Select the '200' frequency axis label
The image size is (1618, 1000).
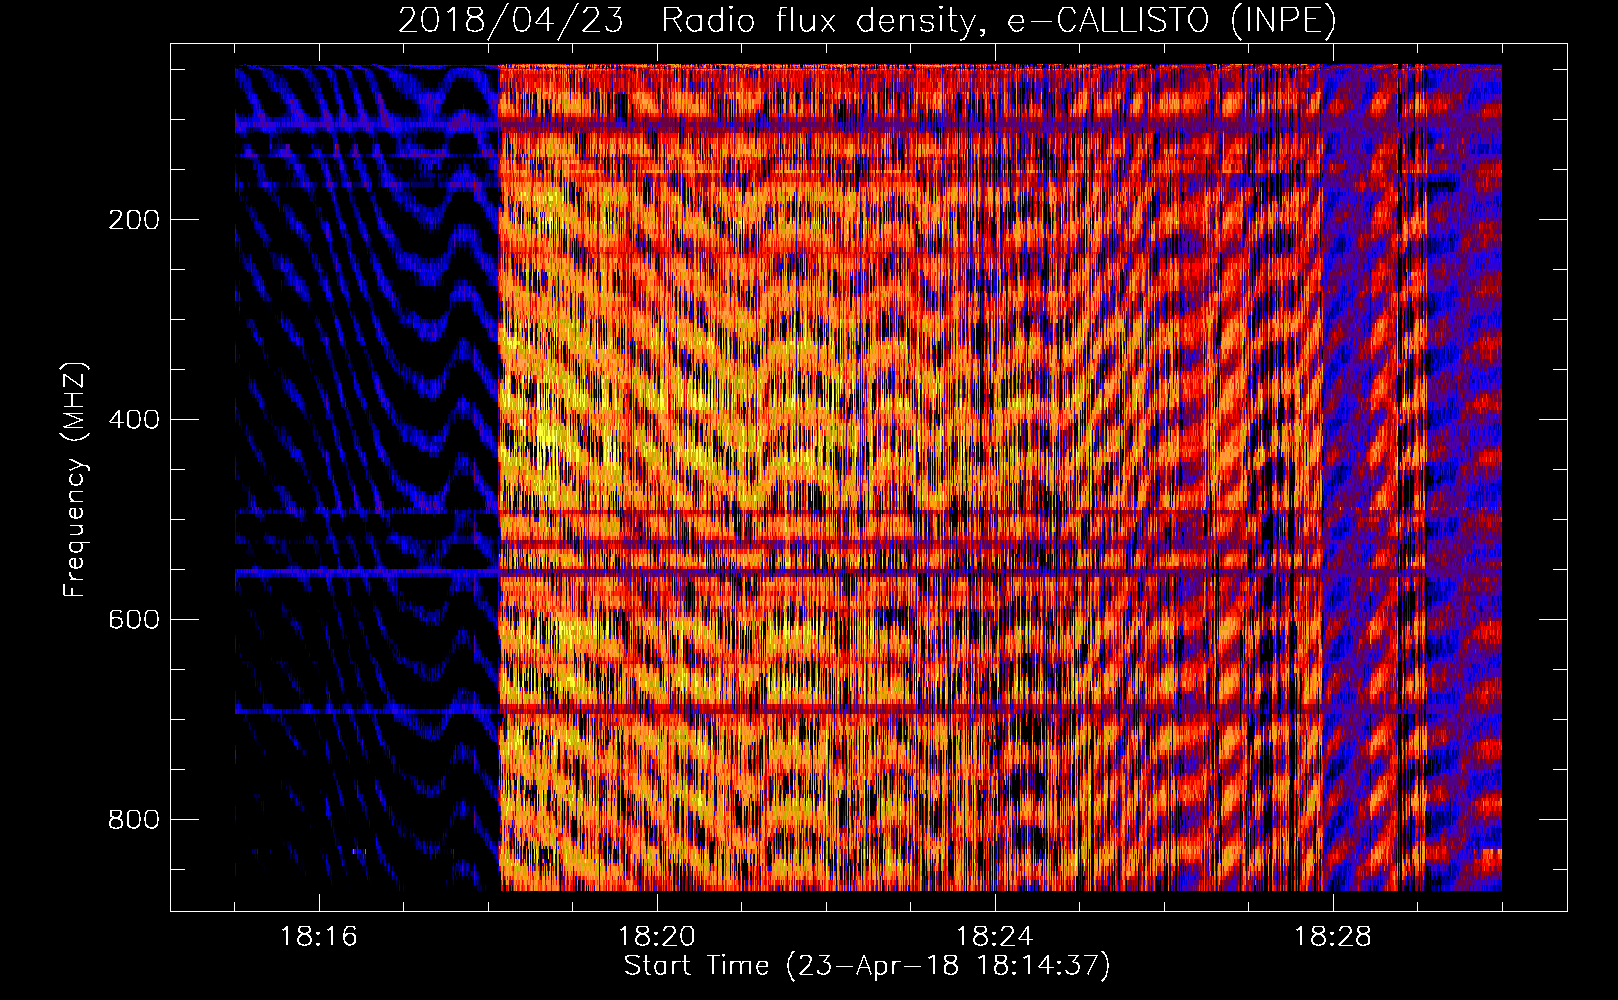(133, 220)
